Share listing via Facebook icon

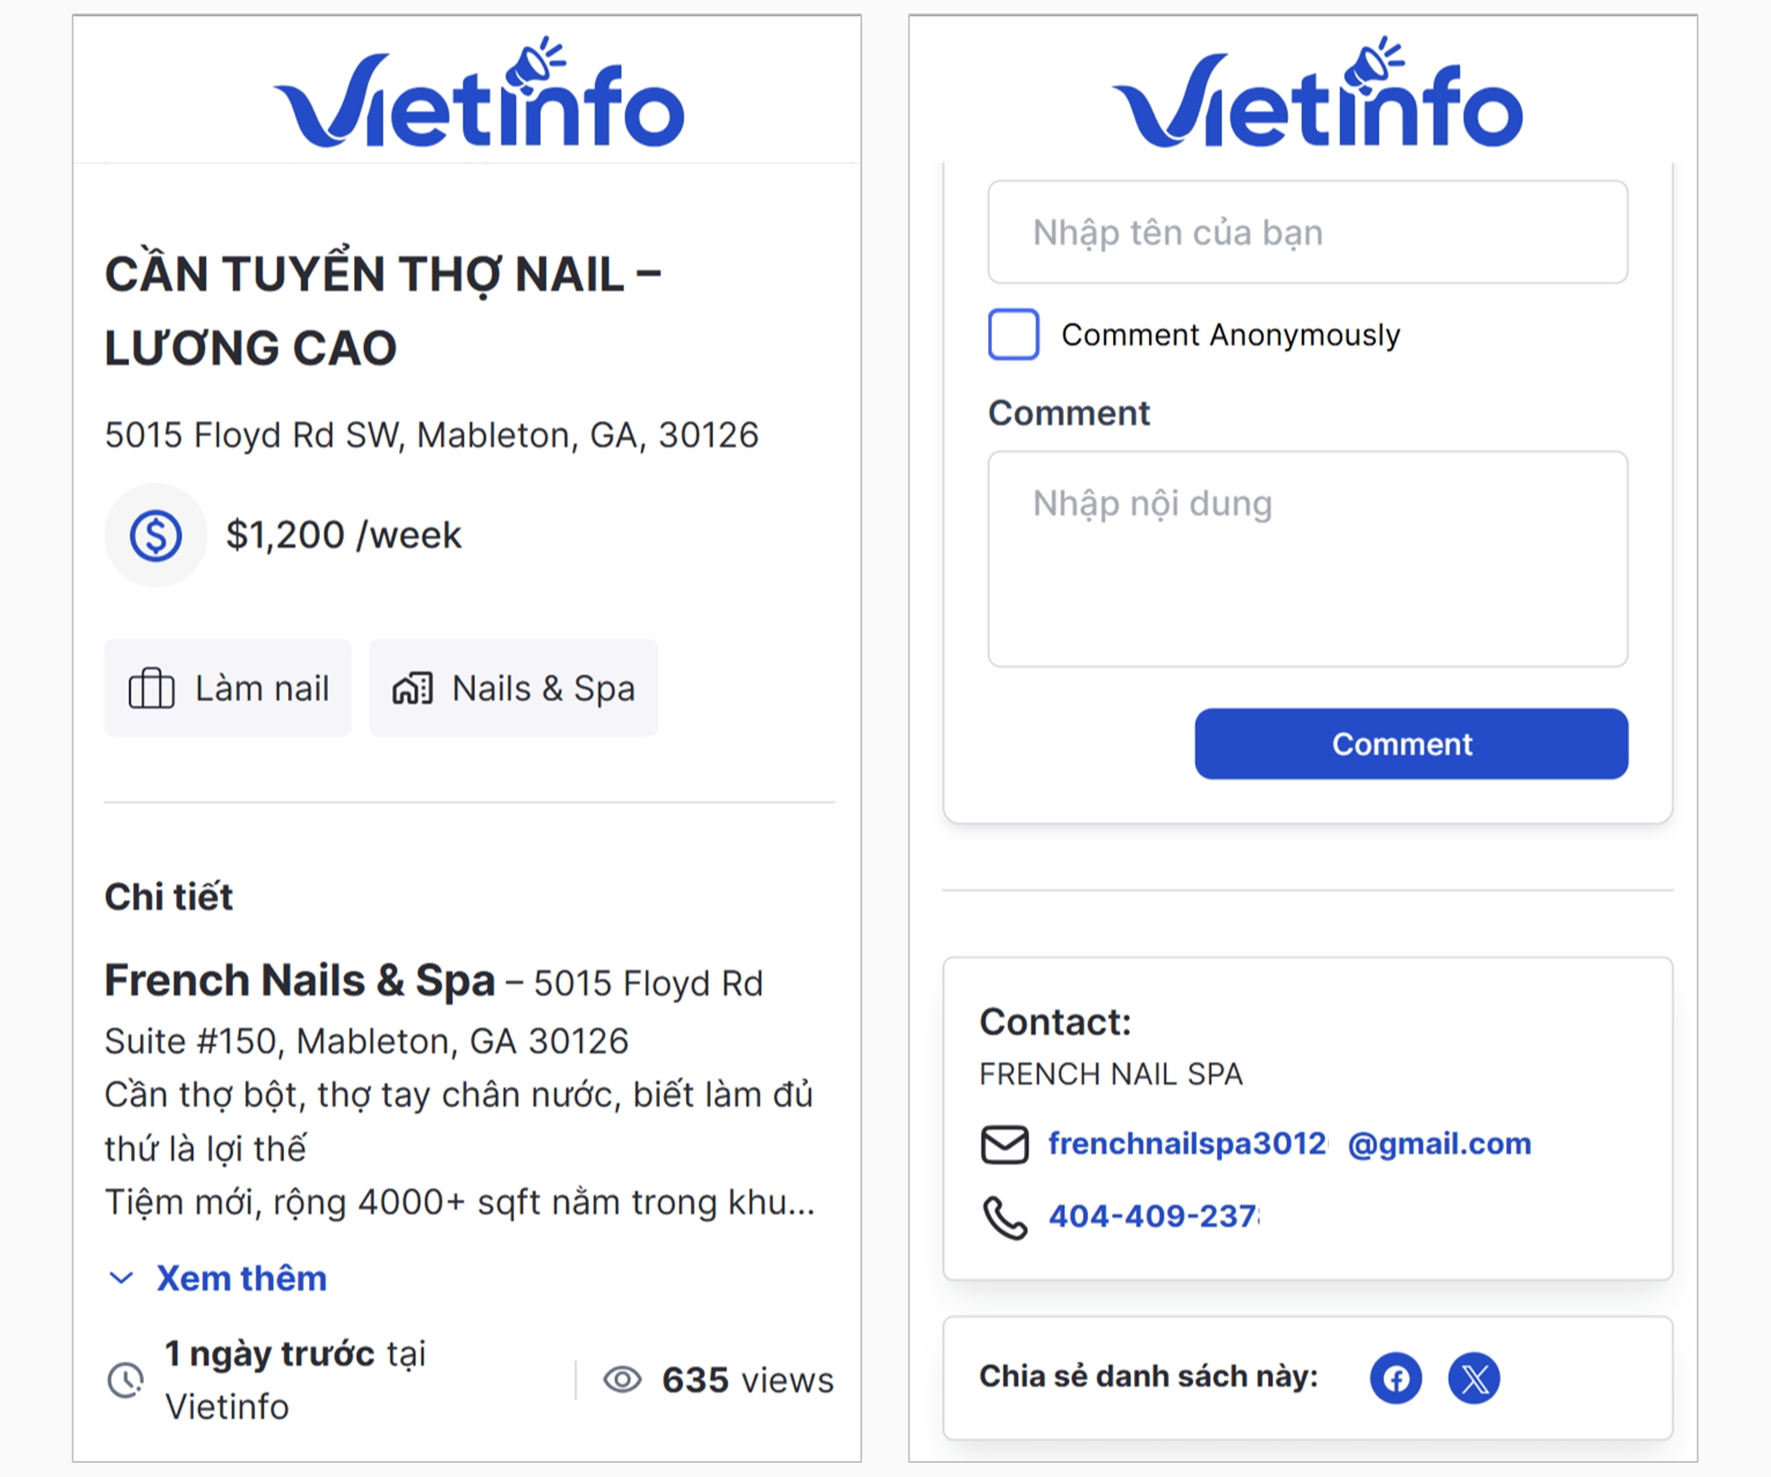tap(1395, 1378)
